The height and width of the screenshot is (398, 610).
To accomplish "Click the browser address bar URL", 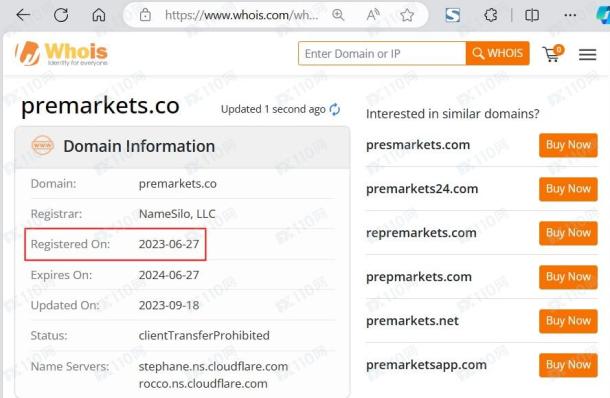I will click(x=242, y=15).
